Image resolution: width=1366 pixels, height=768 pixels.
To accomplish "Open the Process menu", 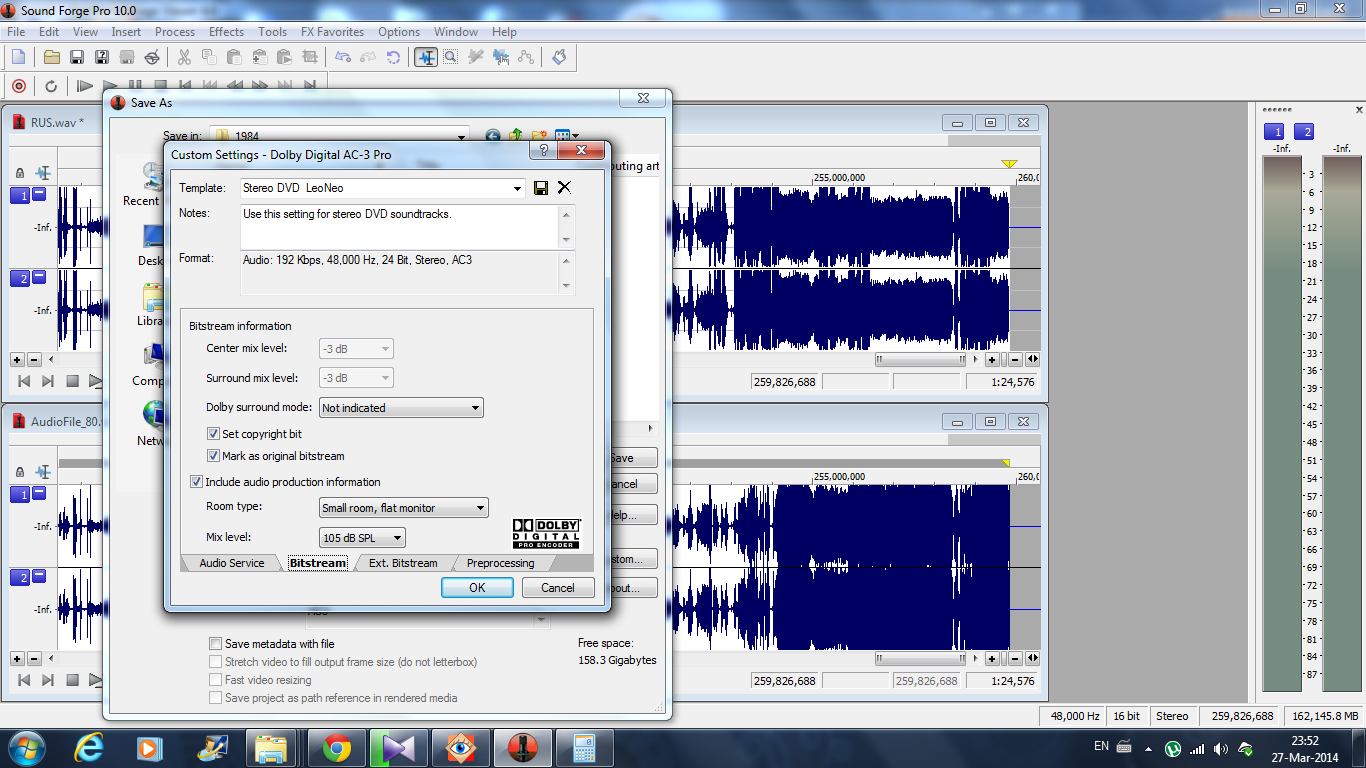I will click(x=175, y=32).
